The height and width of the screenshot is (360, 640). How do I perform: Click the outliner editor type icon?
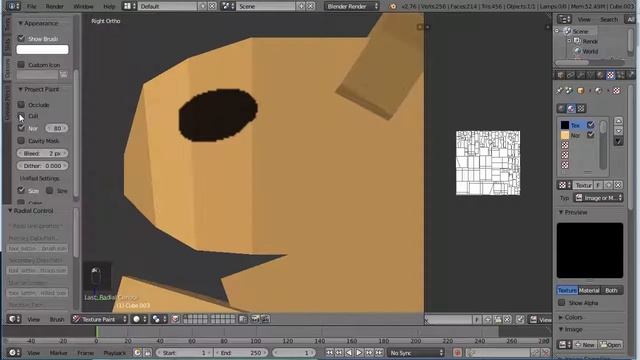[x=564, y=19]
